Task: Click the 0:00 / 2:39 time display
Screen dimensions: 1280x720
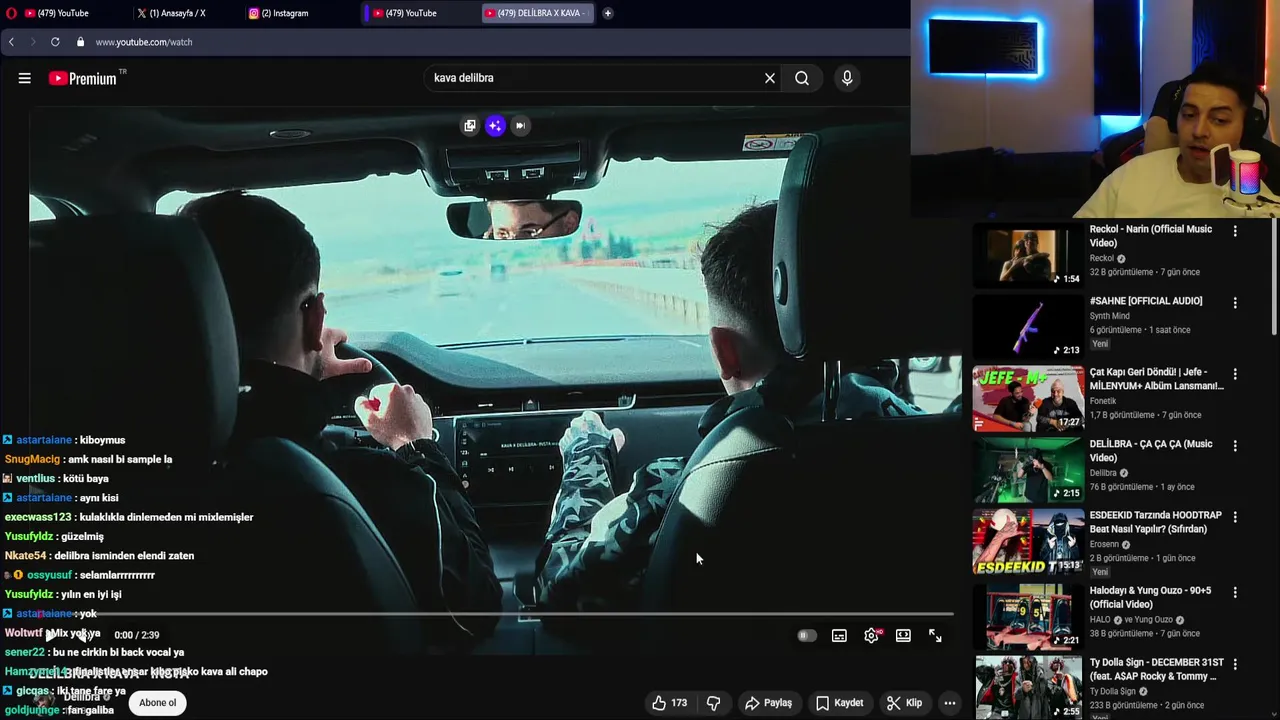Action: [137, 635]
